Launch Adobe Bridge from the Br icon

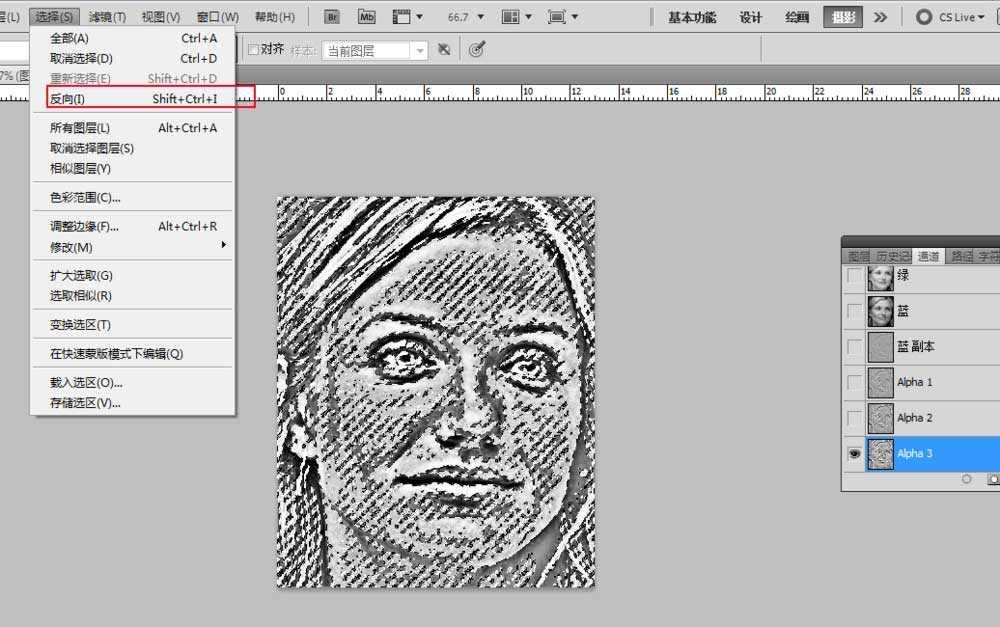click(333, 17)
